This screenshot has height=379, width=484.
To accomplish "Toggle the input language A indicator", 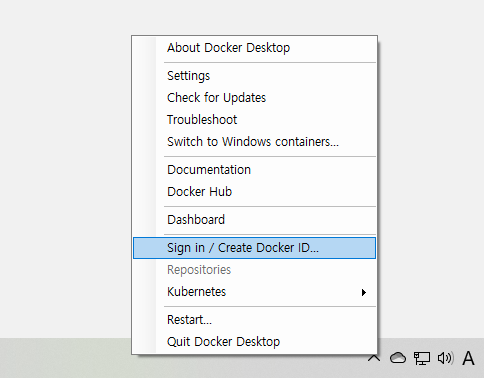I will pos(468,358).
